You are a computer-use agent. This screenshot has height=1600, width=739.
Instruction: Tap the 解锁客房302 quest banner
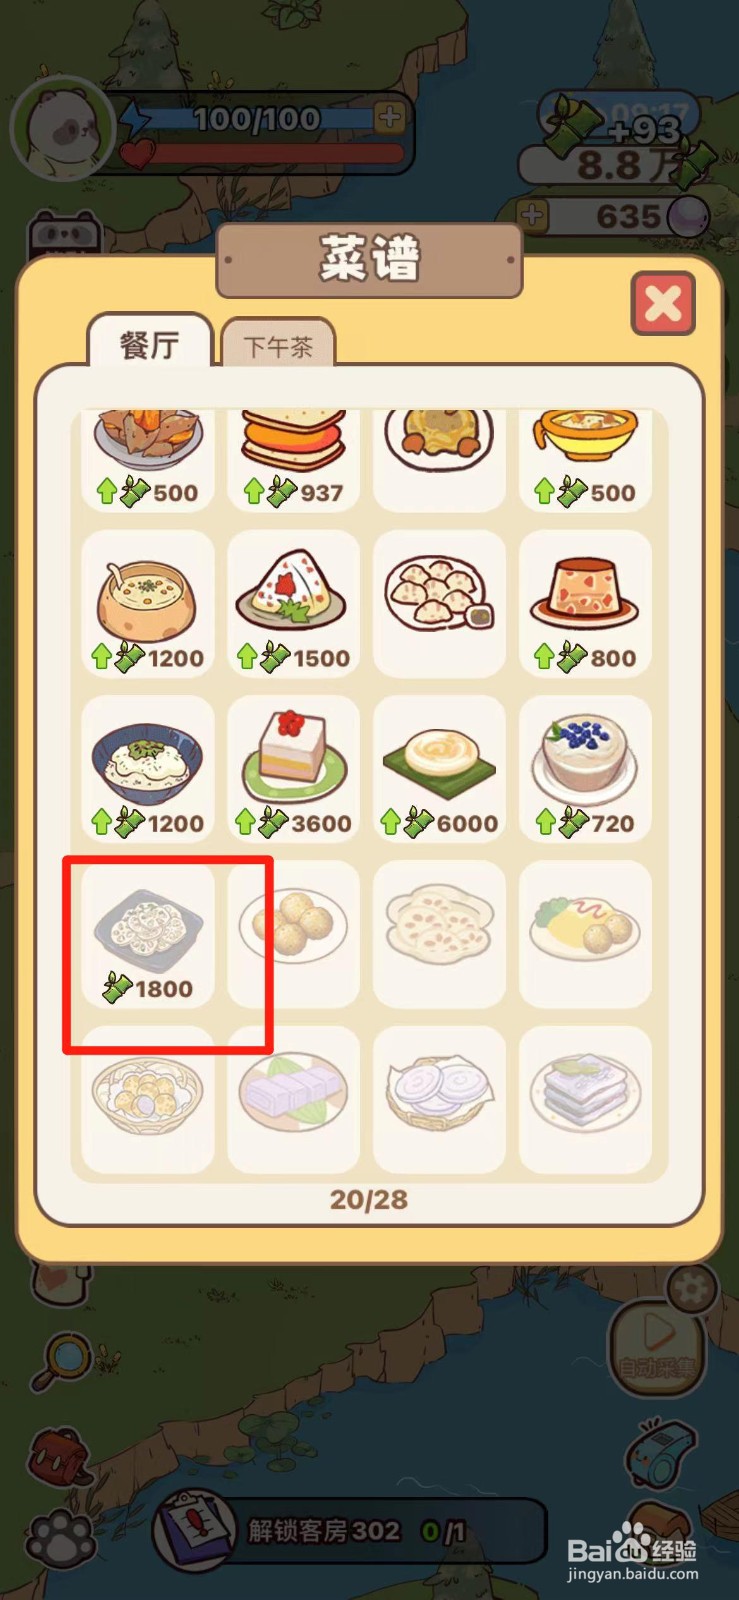tap(350, 1530)
